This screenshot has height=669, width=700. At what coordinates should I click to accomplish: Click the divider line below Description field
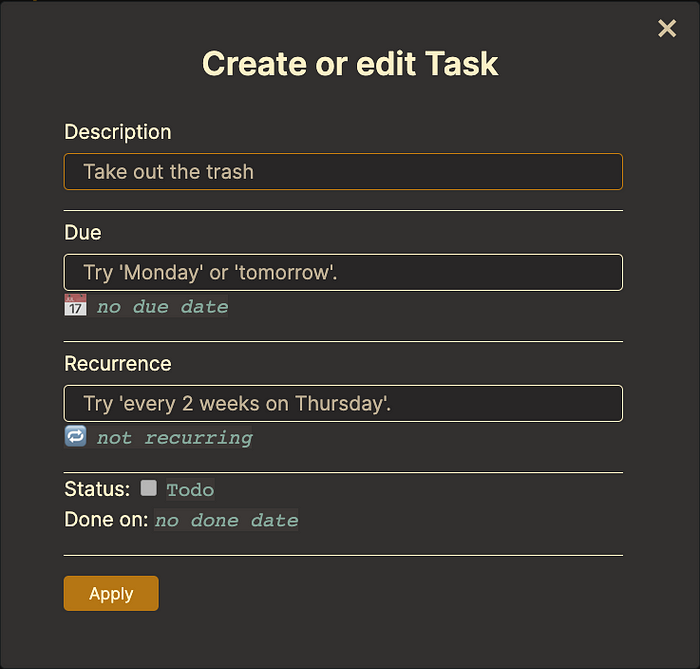click(343, 210)
